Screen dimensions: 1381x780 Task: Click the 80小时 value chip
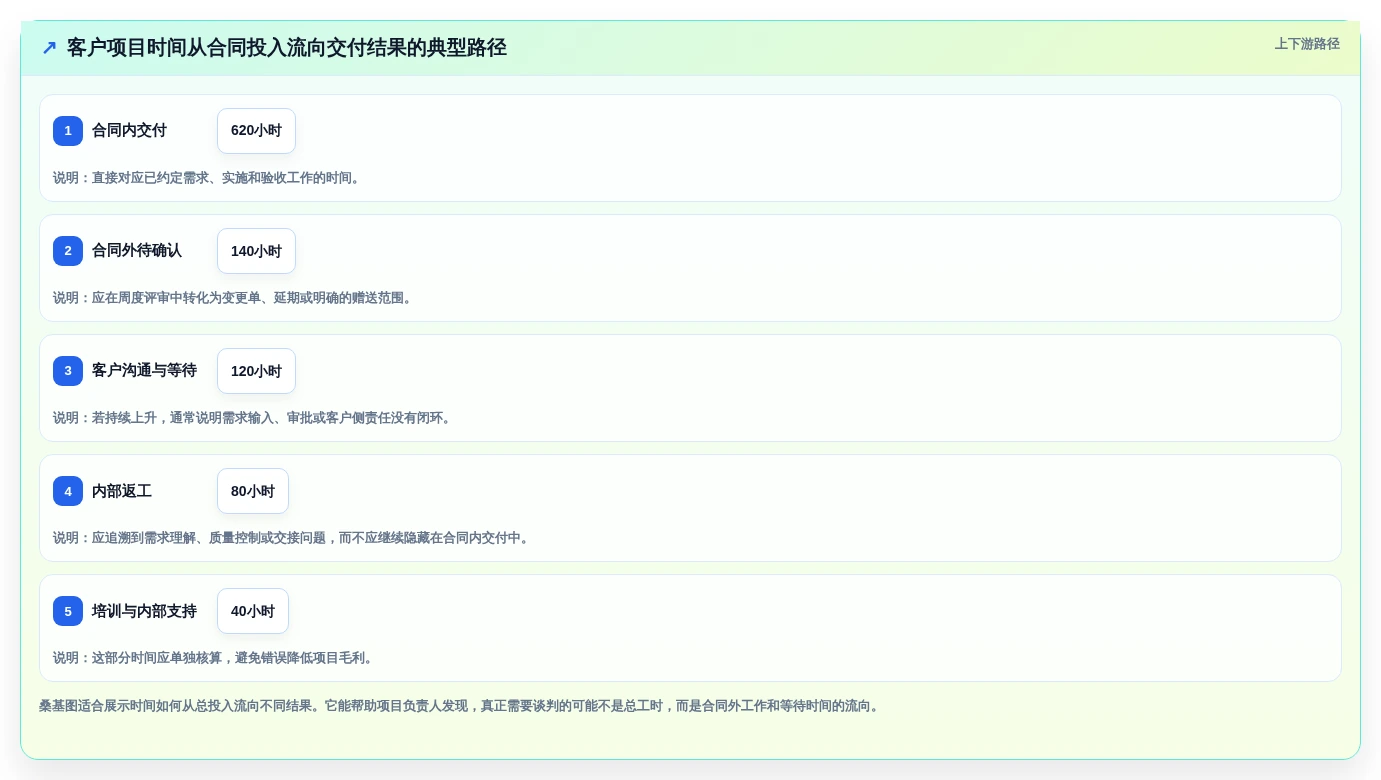click(253, 491)
